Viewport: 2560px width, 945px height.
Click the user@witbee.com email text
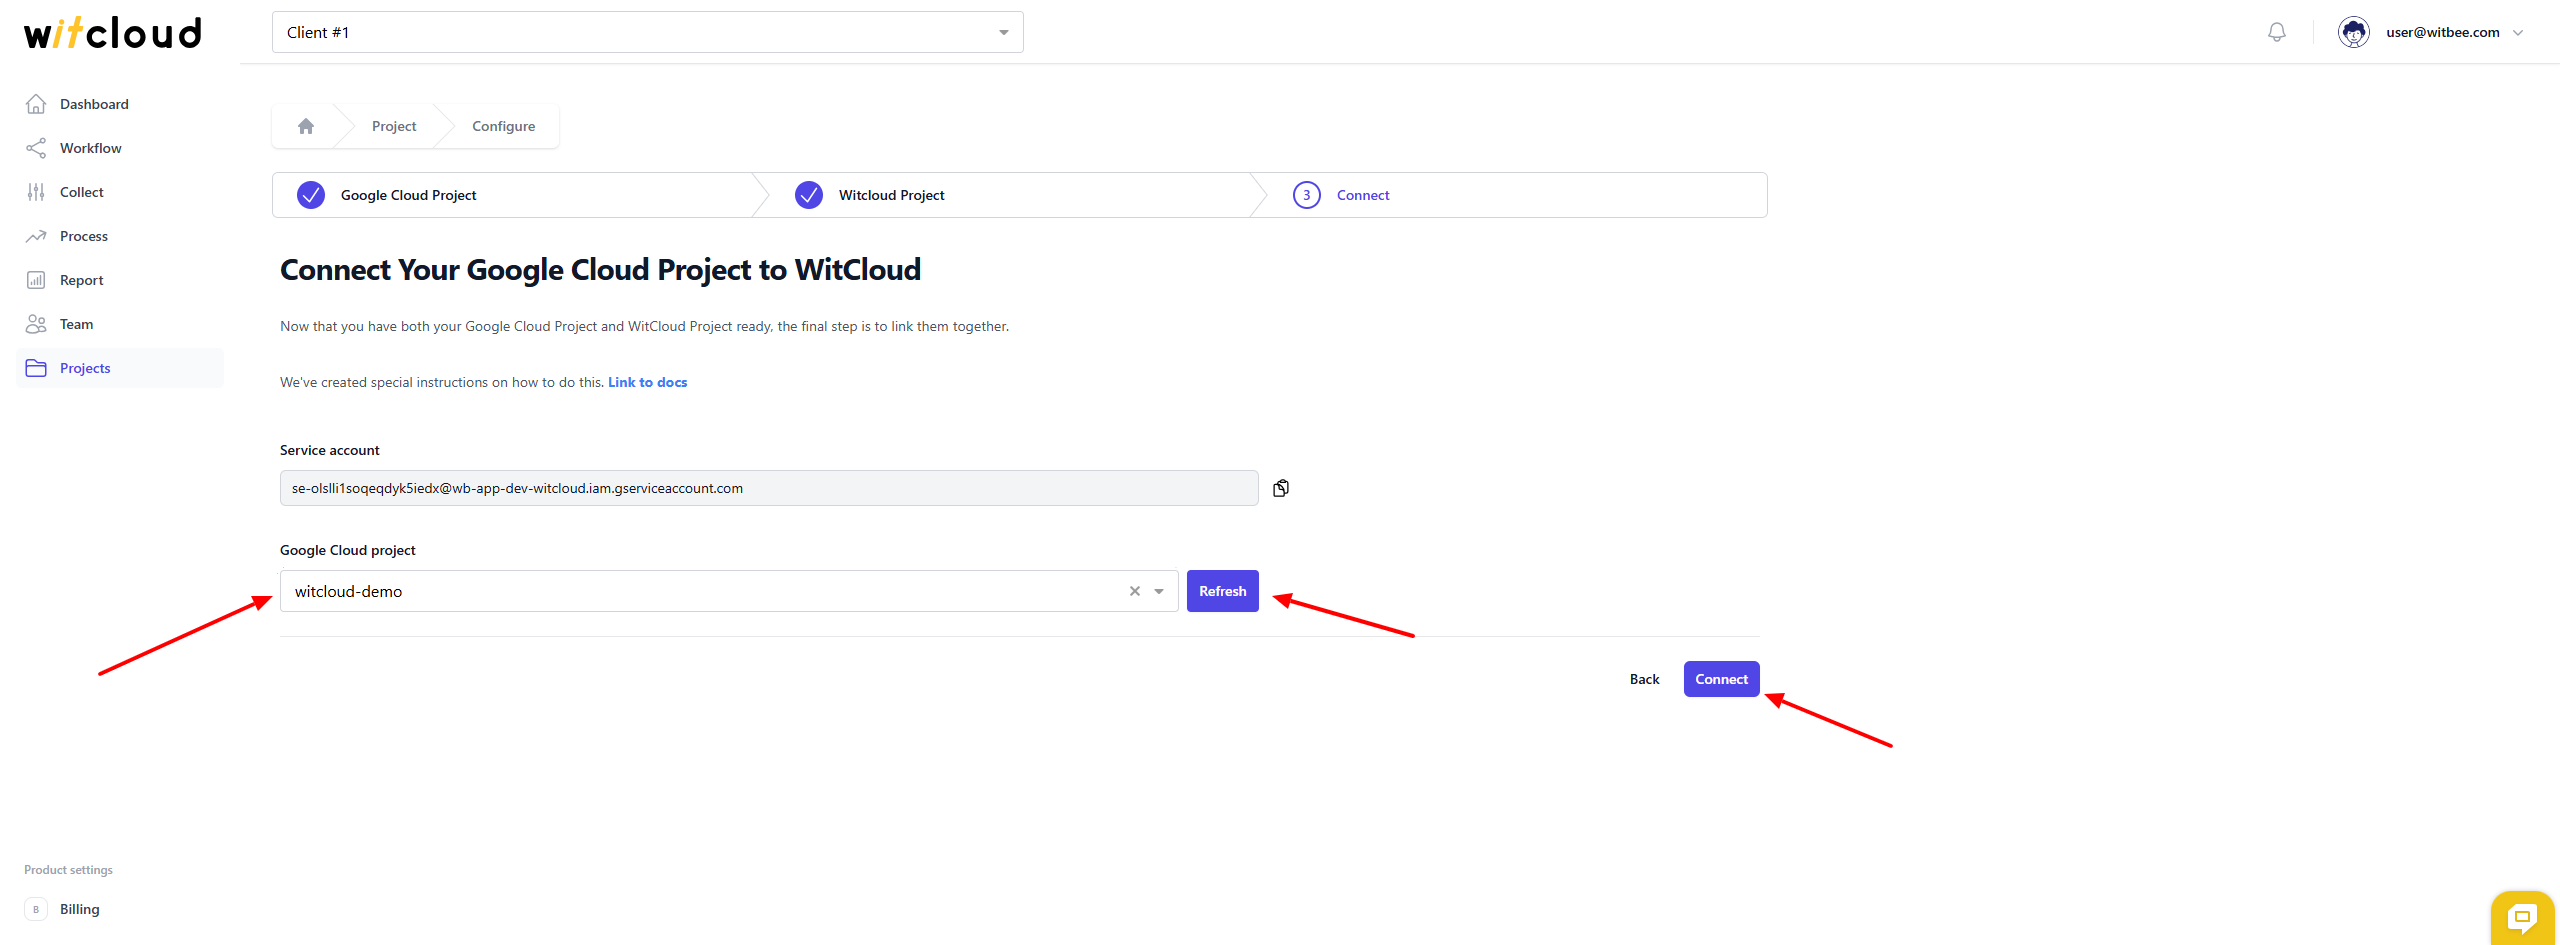[2443, 32]
